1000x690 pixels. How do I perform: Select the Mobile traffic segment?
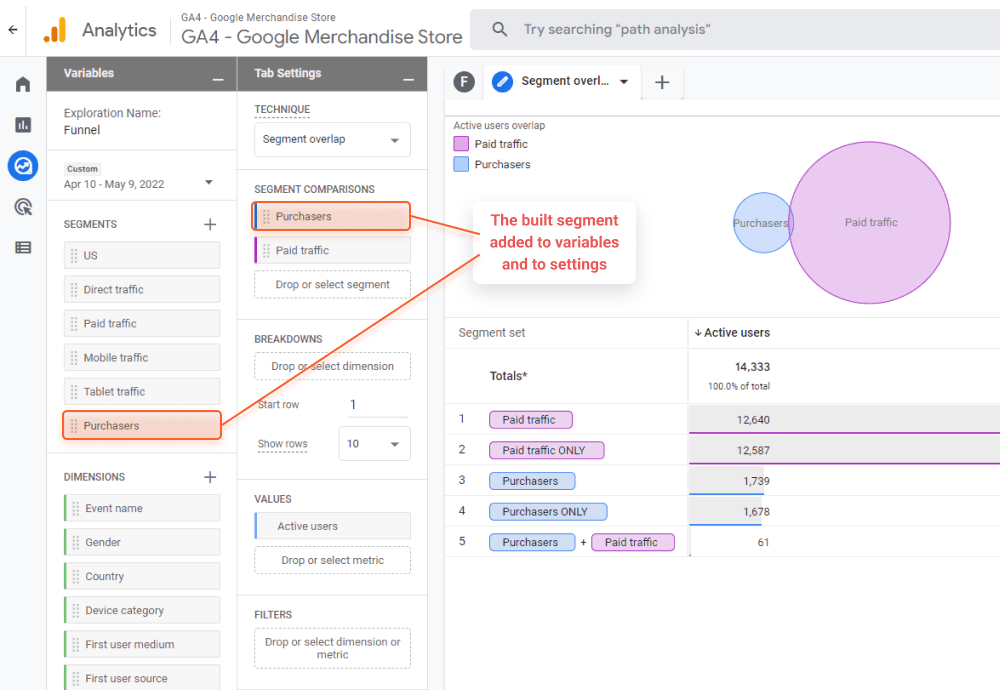pyautogui.click(x=142, y=358)
